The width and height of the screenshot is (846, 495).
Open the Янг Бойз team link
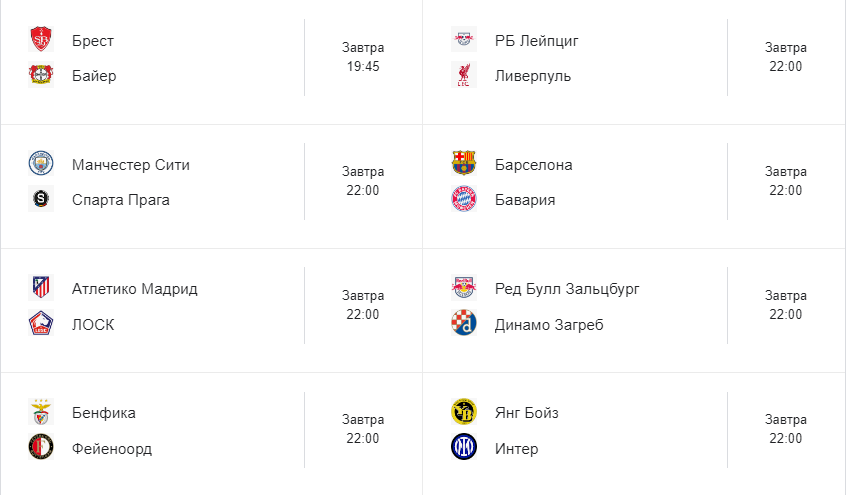[526, 413]
